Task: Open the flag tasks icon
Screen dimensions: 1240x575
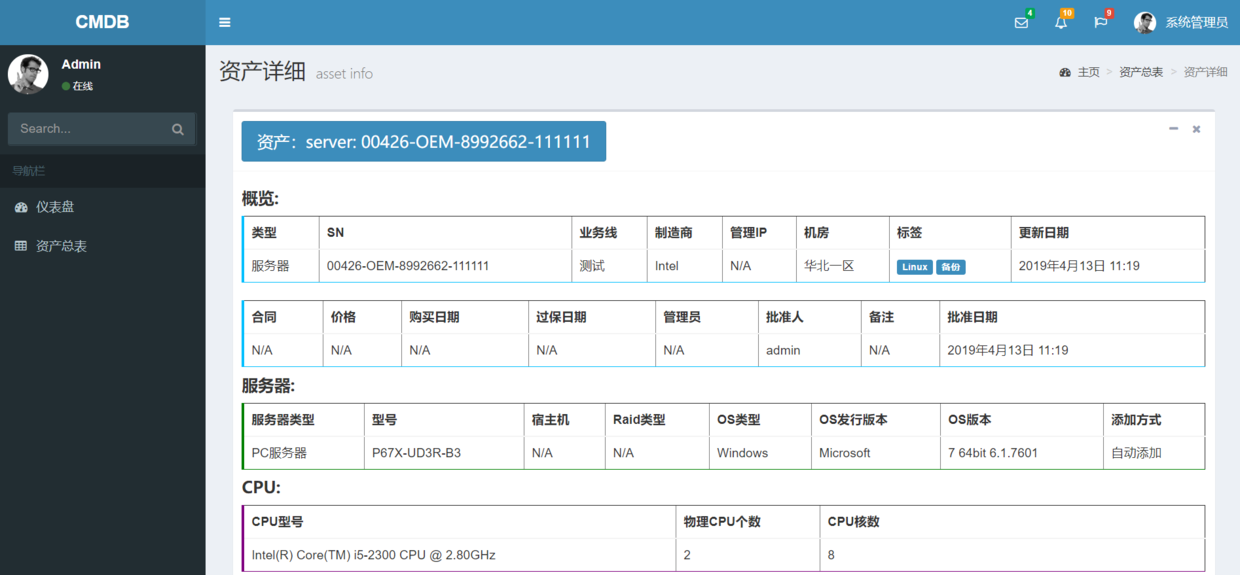Action: tap(1100, 22)
